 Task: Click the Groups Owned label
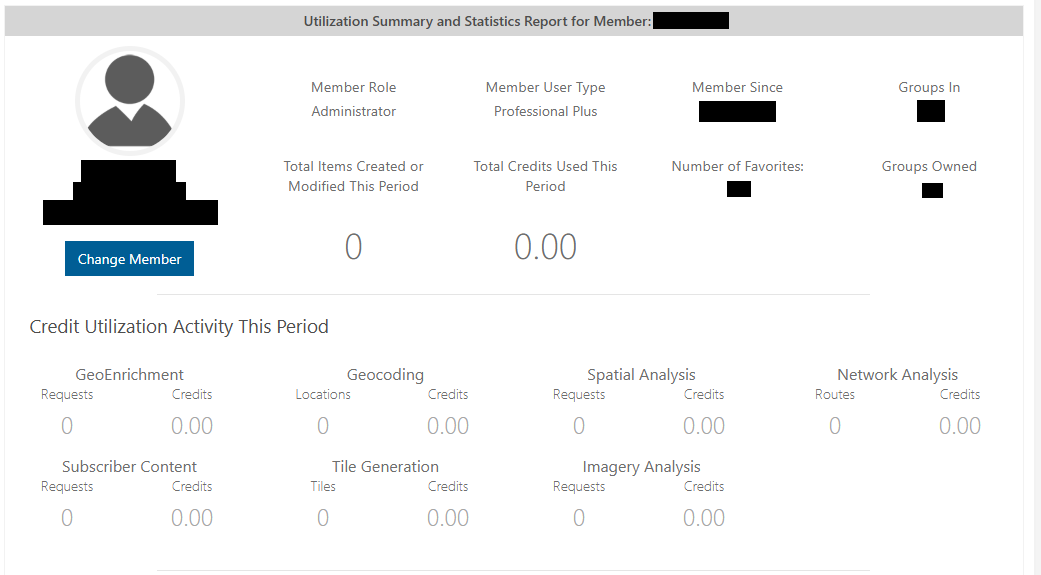929,167
